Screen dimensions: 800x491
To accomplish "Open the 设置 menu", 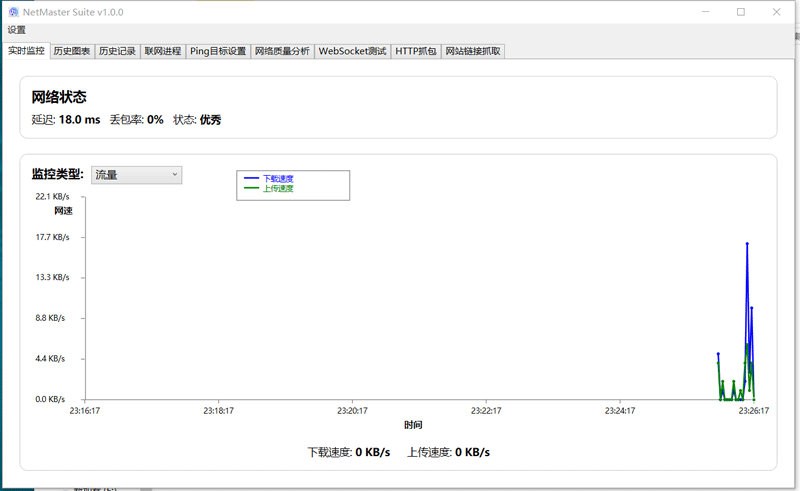I will (x=17, y=30).
